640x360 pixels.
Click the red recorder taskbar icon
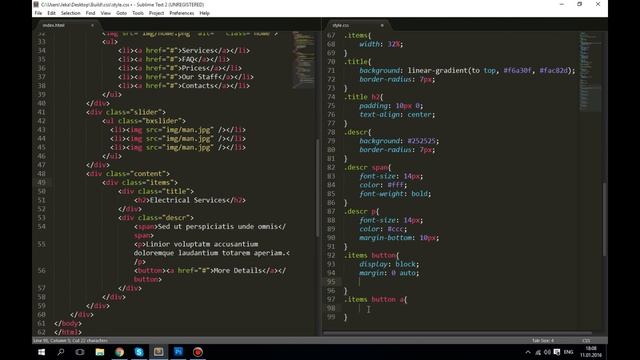pyautogui.click(x=198, y=352)
